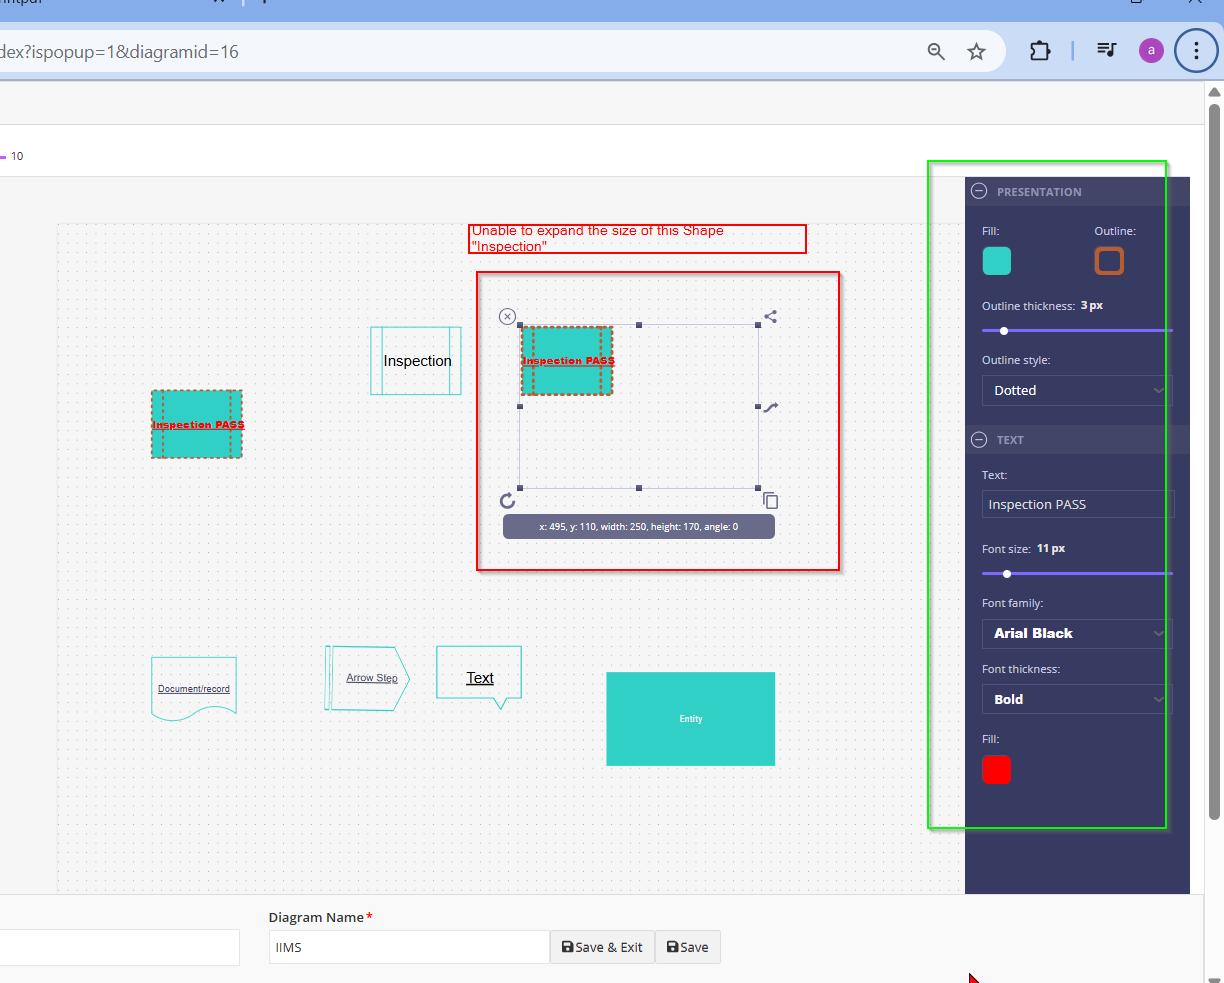Click the top-middle resize handle of selection

[x=639, y=325]
